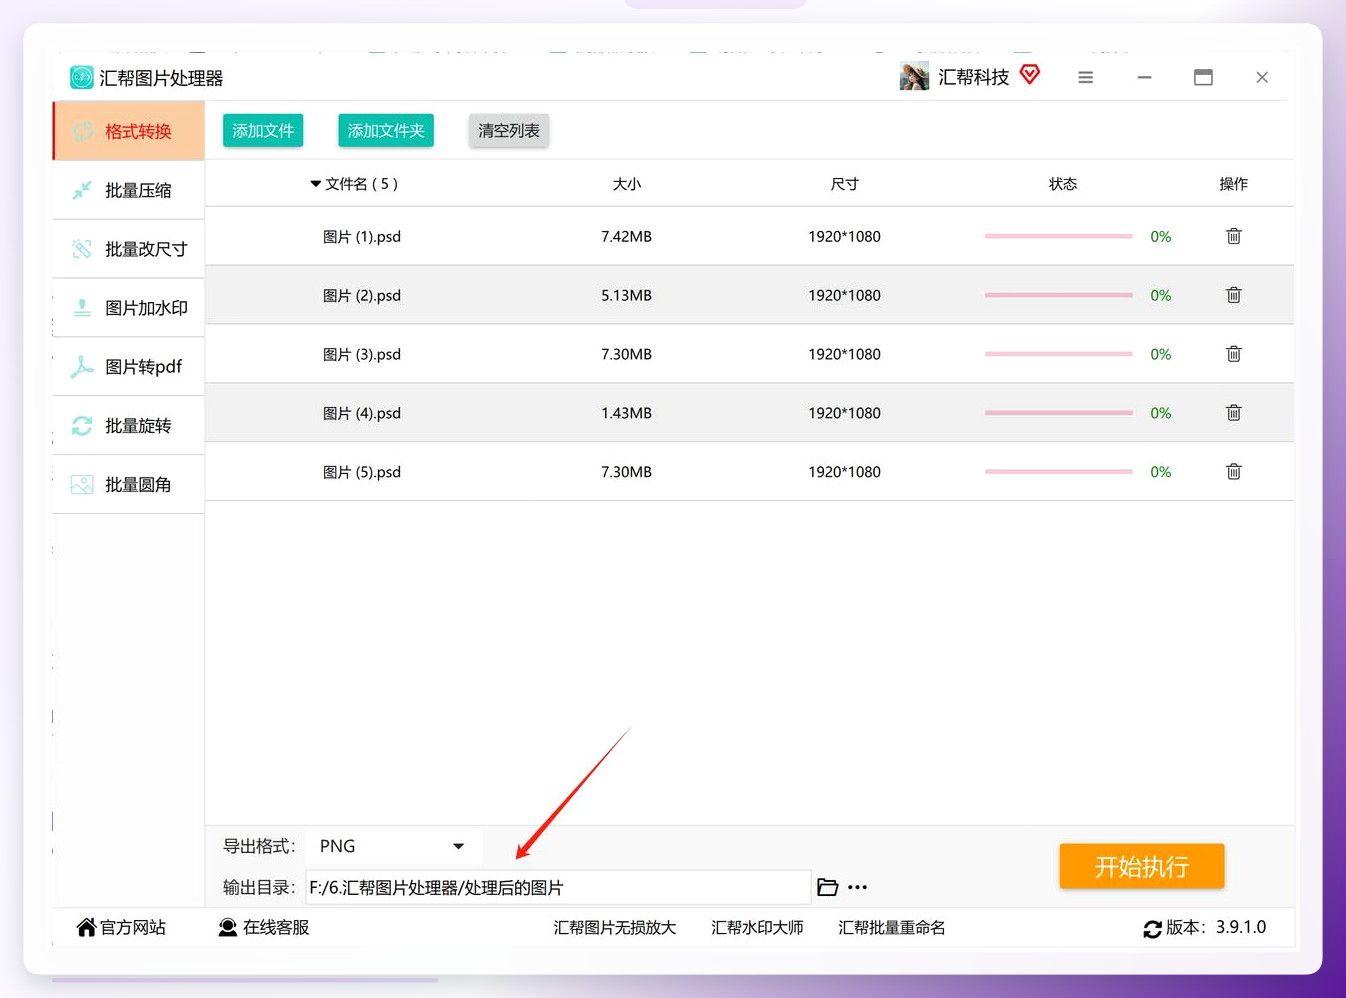This screenshot has width=1346, height=998.
Task: Open the hamburger menu icon
Action: [x=1085, y=77]
